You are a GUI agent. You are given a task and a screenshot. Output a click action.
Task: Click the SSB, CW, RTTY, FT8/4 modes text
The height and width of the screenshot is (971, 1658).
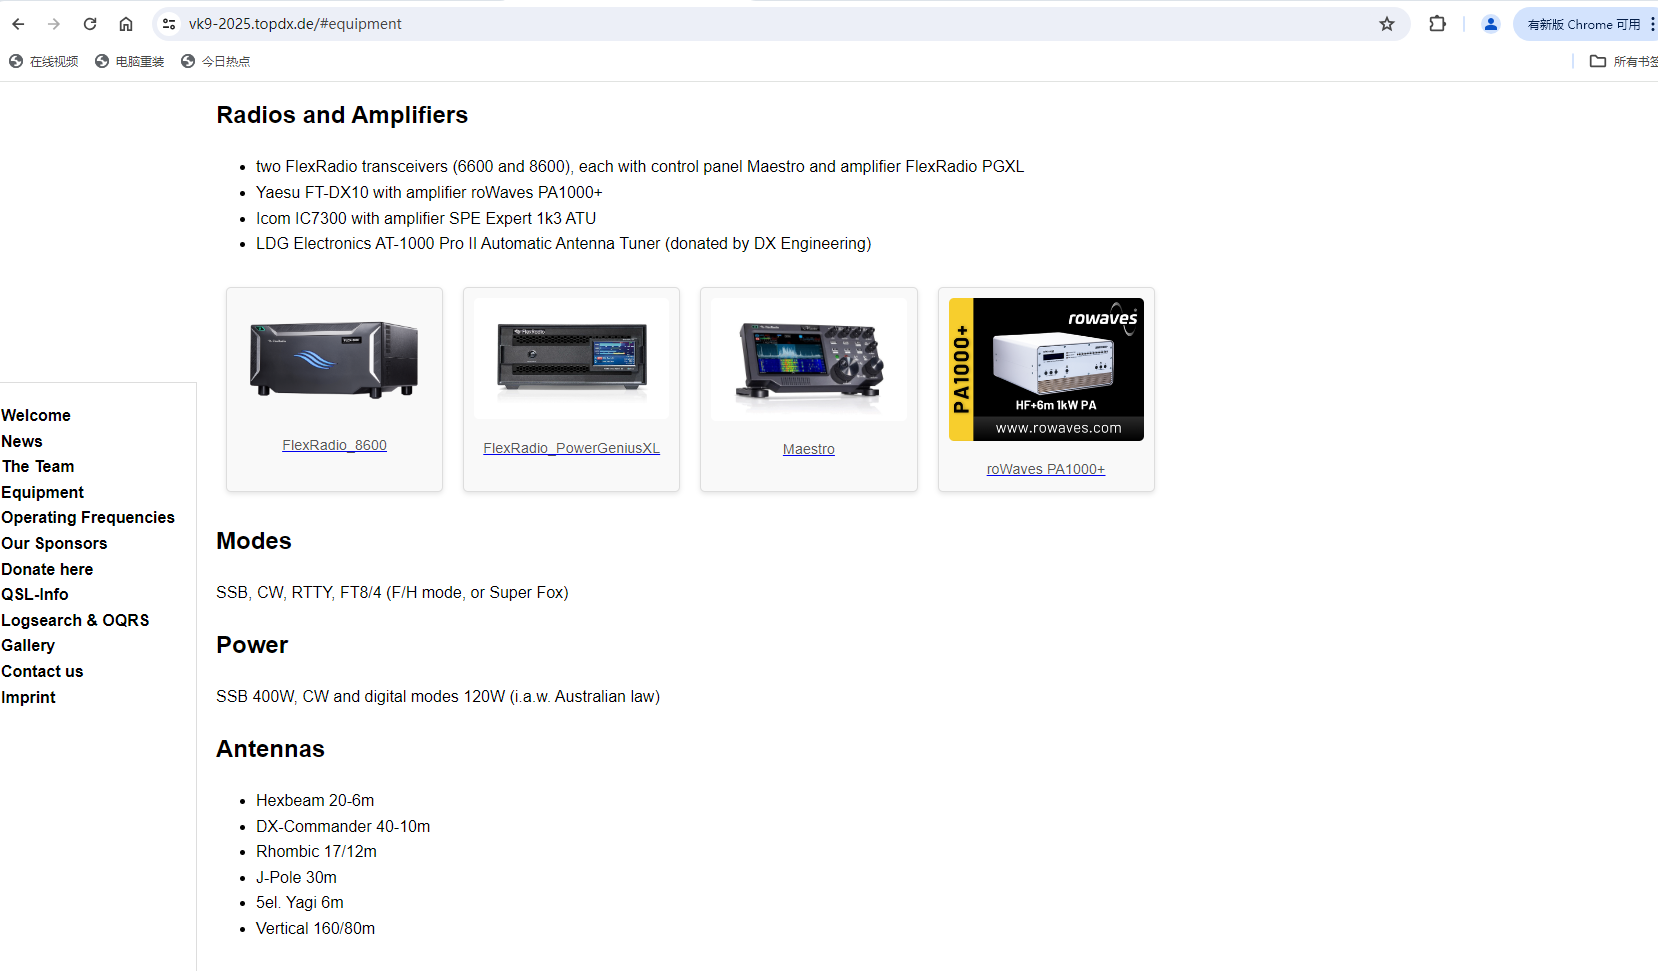point(392,592)
